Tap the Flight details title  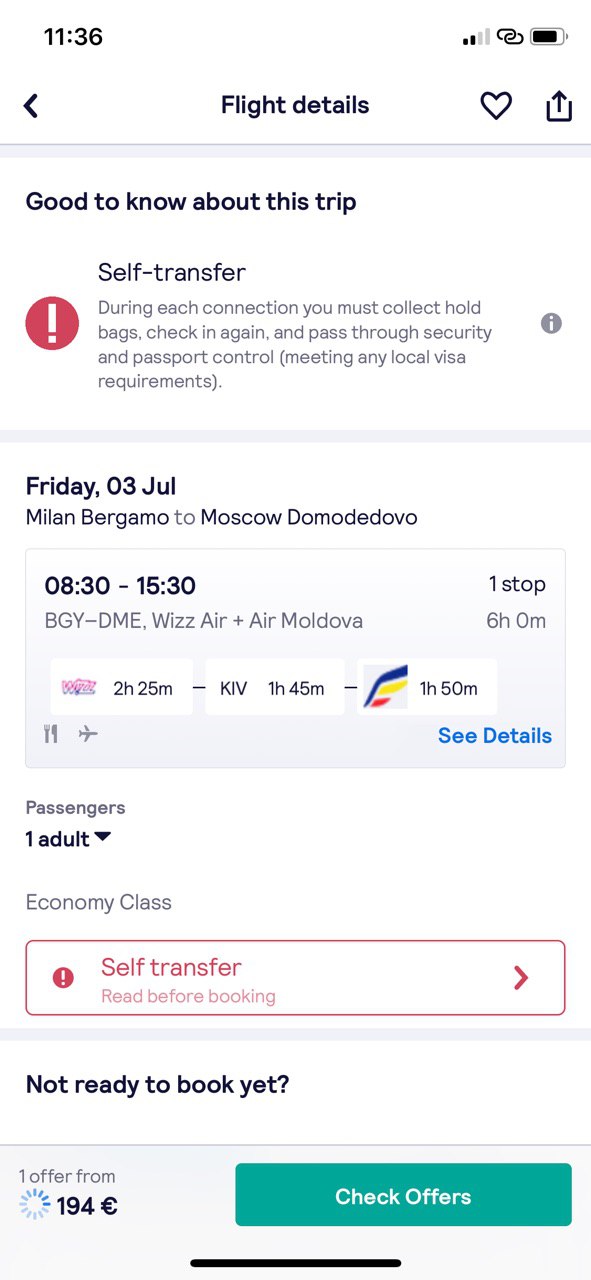[295, 106]
